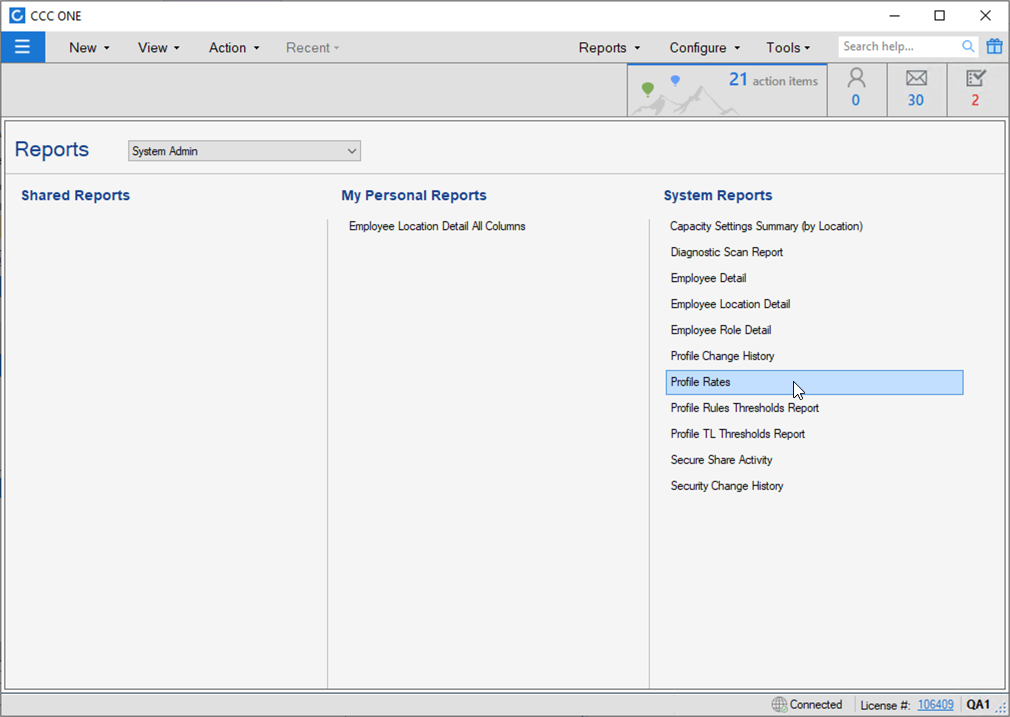Screen dimensions: 1010x717
Task: Open Capacity Settings Summary (by Location) report
Action: pos(766,226)
